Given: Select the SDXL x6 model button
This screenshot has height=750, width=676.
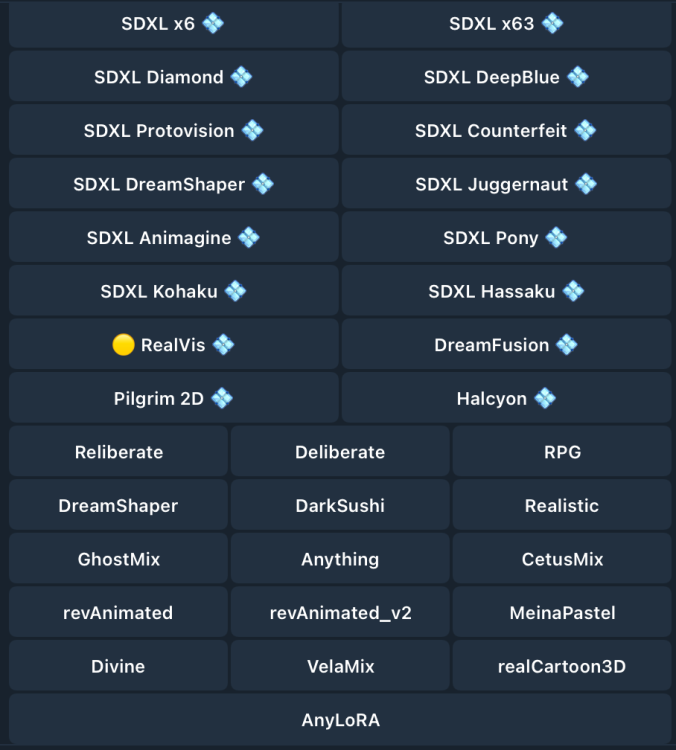Looking at the screenshot, I should click(173, 24).
